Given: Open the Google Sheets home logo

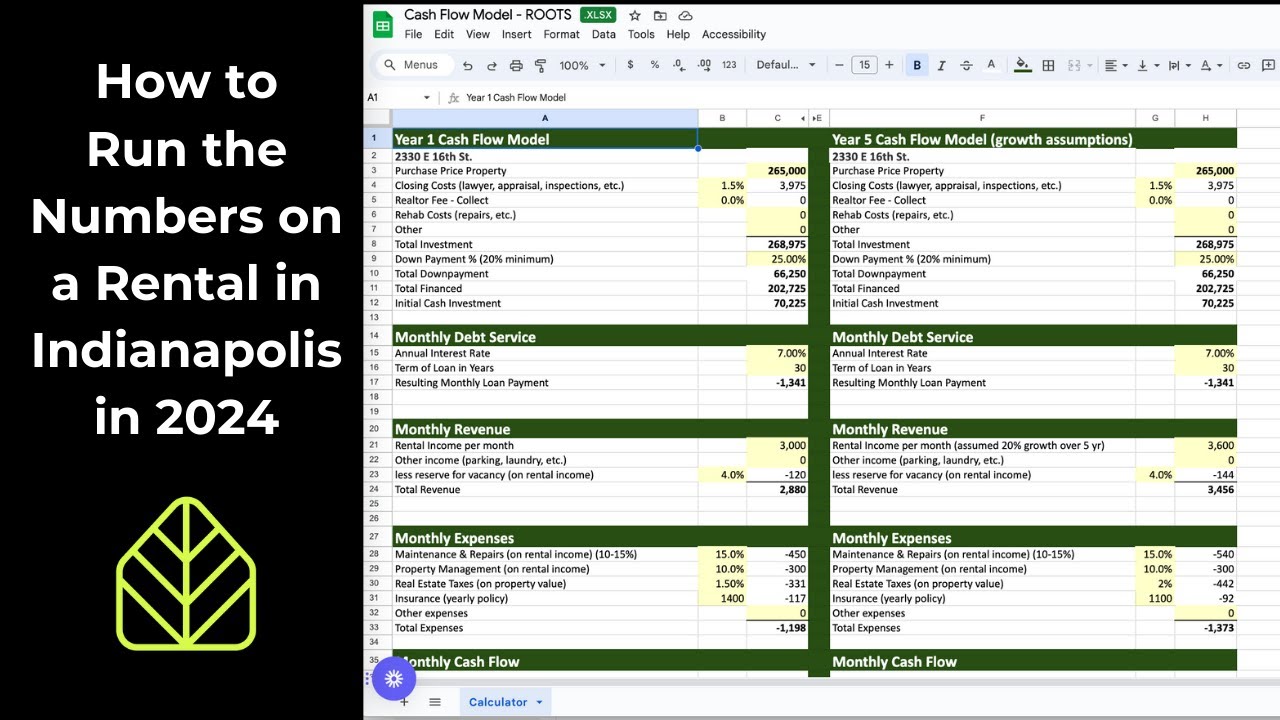Looking at the screenshot, I should click(383, 24).
